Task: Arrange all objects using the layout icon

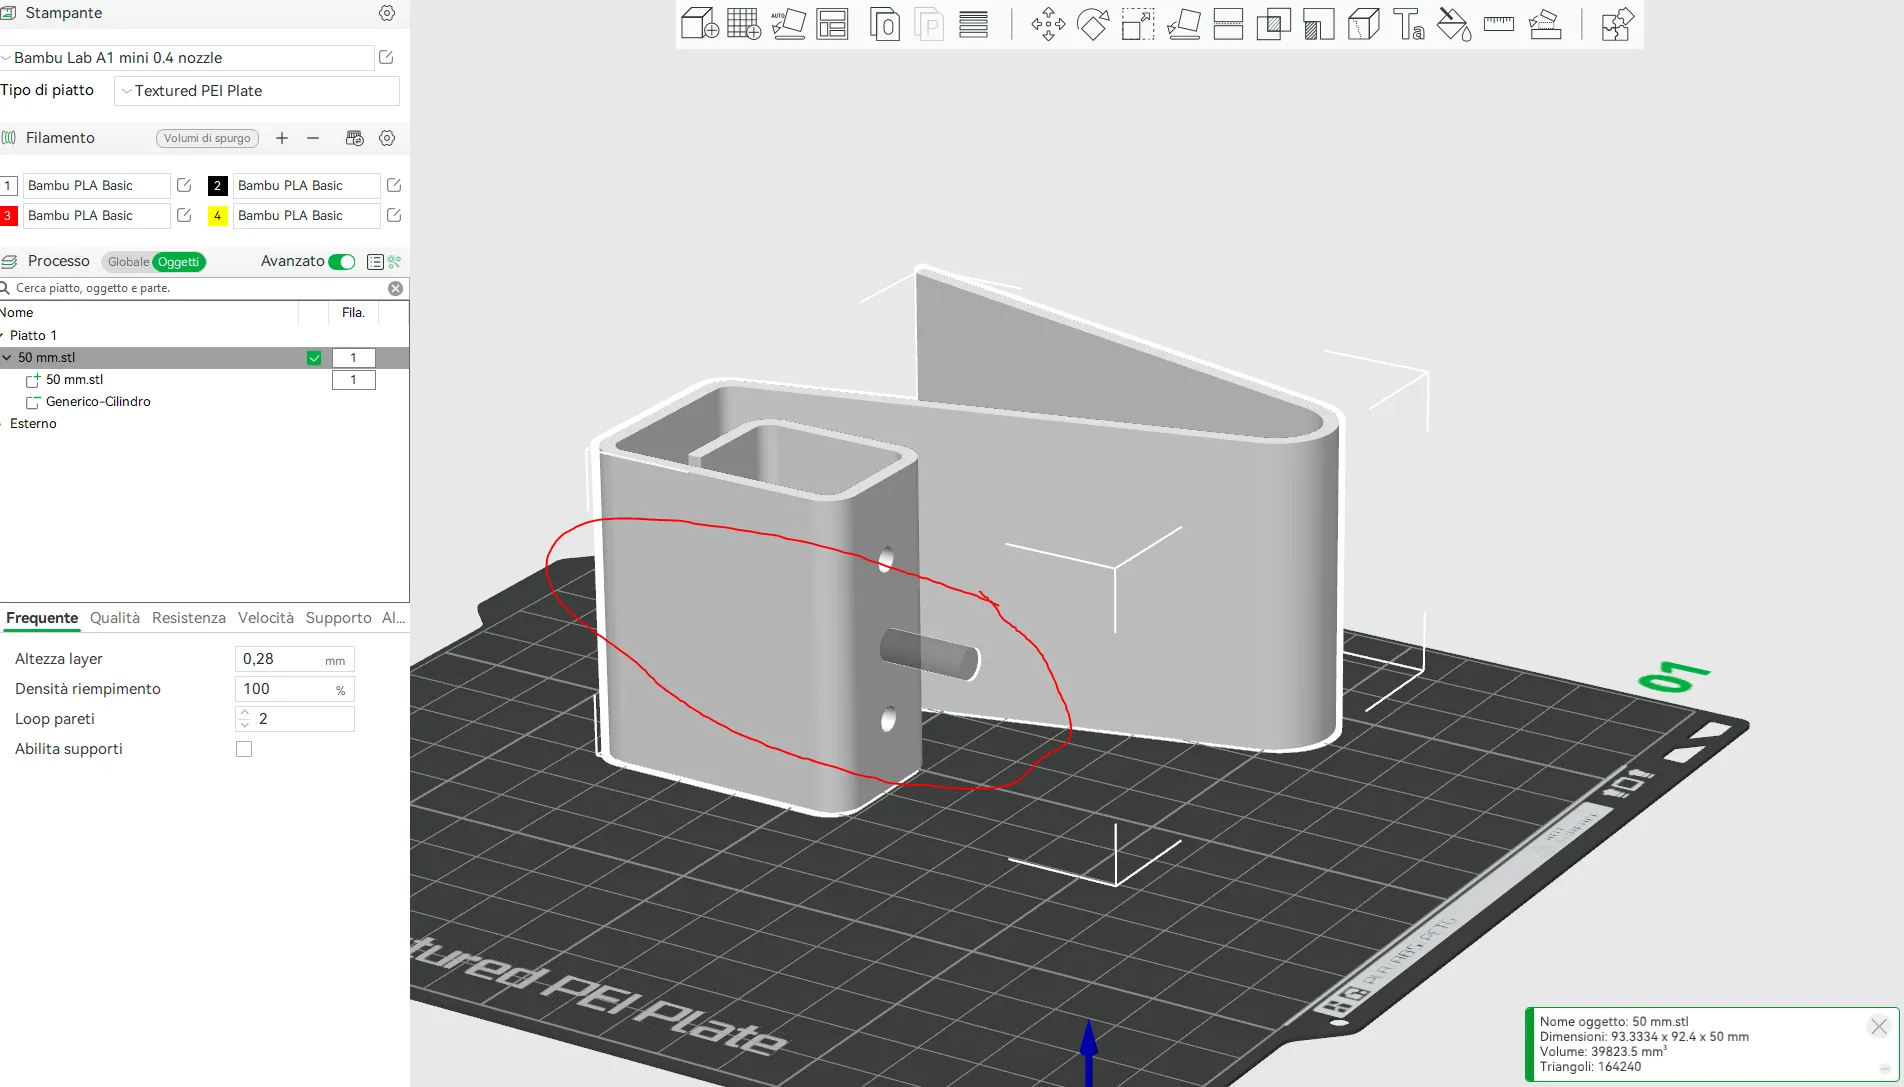Action: coord(832,23)
